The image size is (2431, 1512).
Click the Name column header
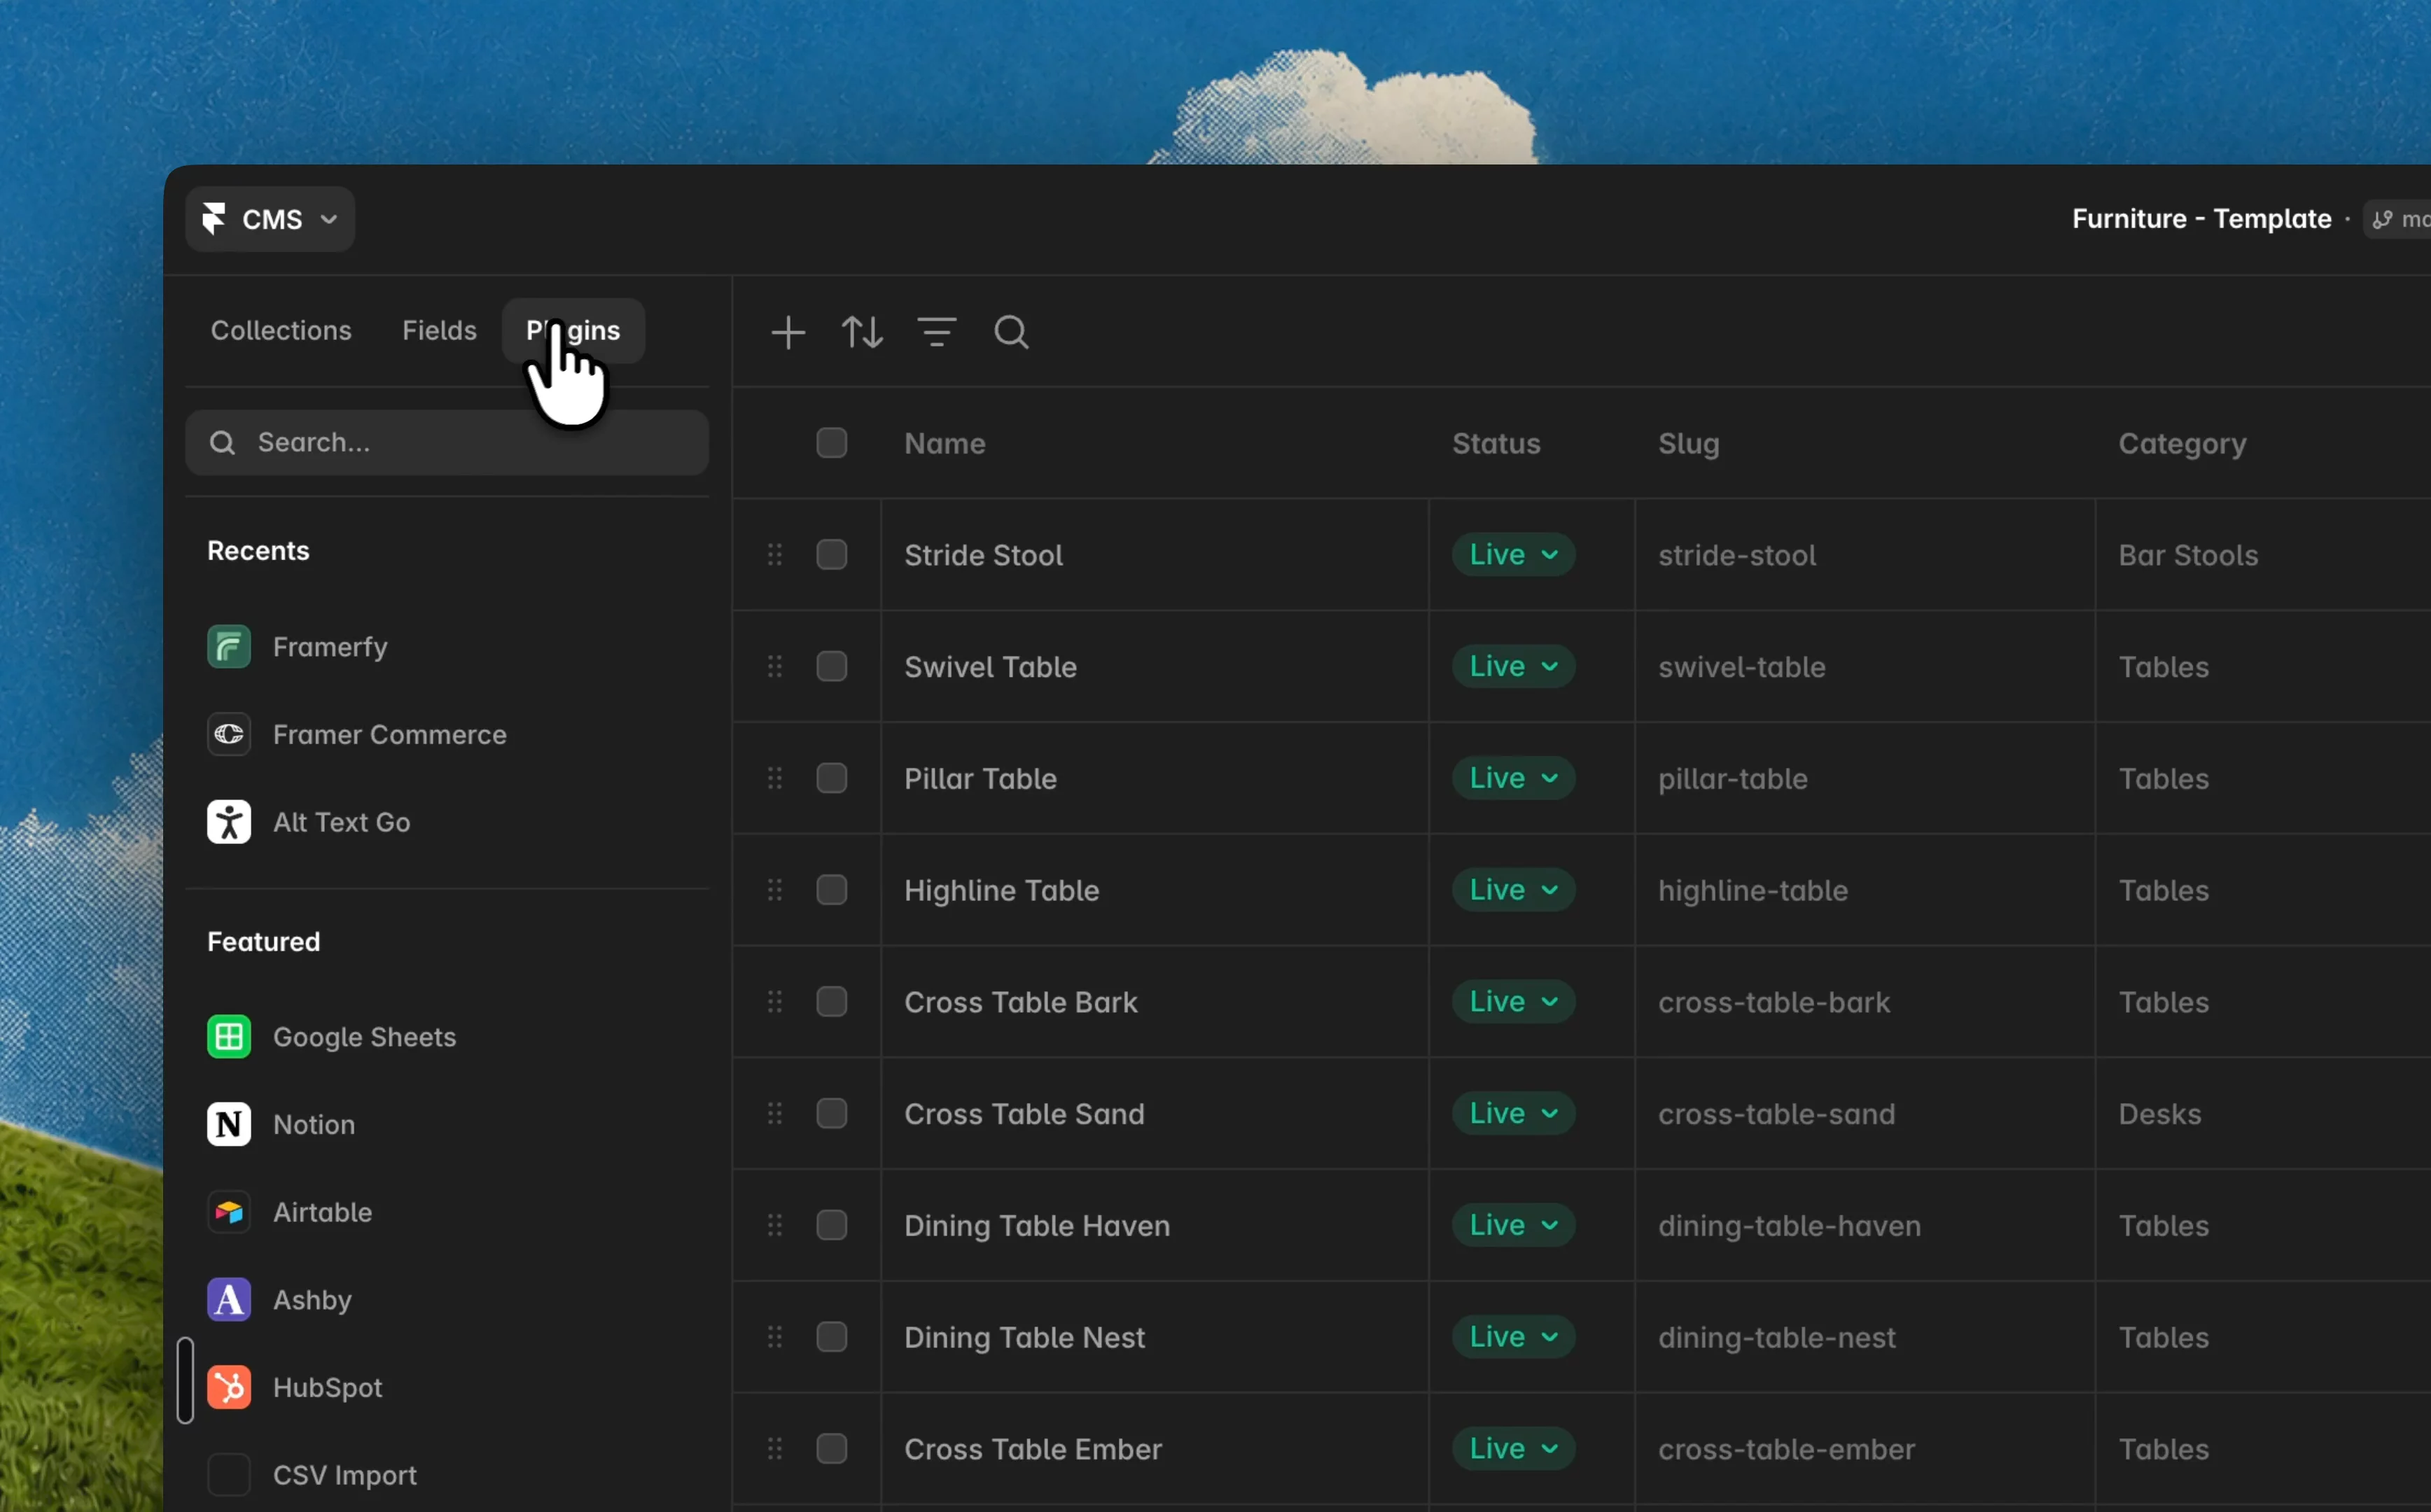(945, 443)
